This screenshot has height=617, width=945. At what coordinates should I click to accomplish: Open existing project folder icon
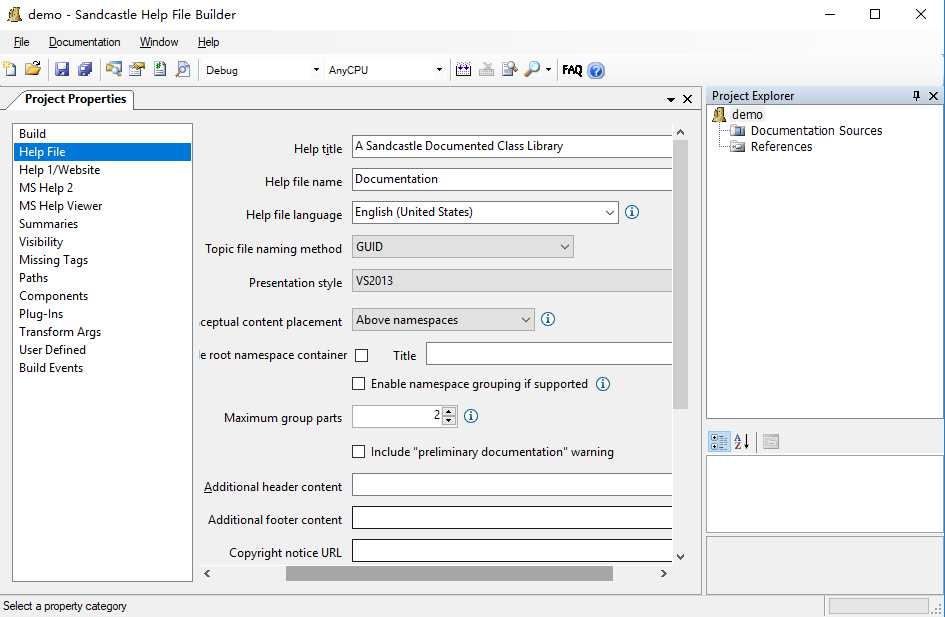[33, 69]
